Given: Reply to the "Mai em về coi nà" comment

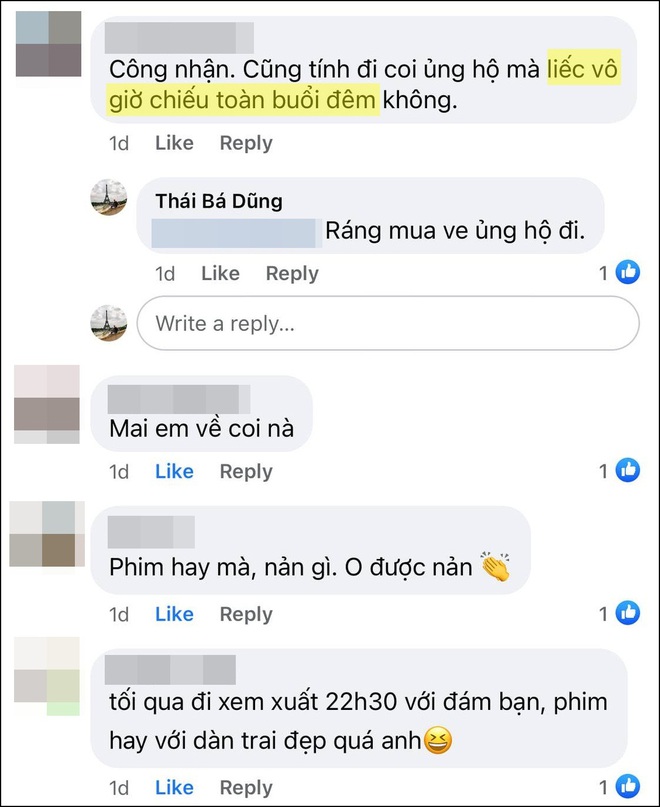Looking at the screenshot, I should point(246,472).
